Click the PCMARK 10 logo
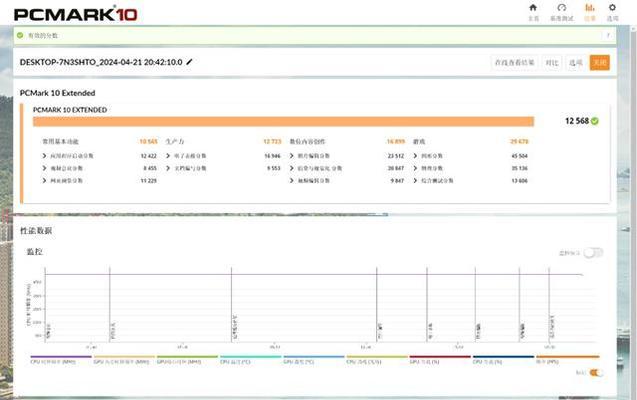Viewport: 637px width, 400px height. (x=76, y=13)
